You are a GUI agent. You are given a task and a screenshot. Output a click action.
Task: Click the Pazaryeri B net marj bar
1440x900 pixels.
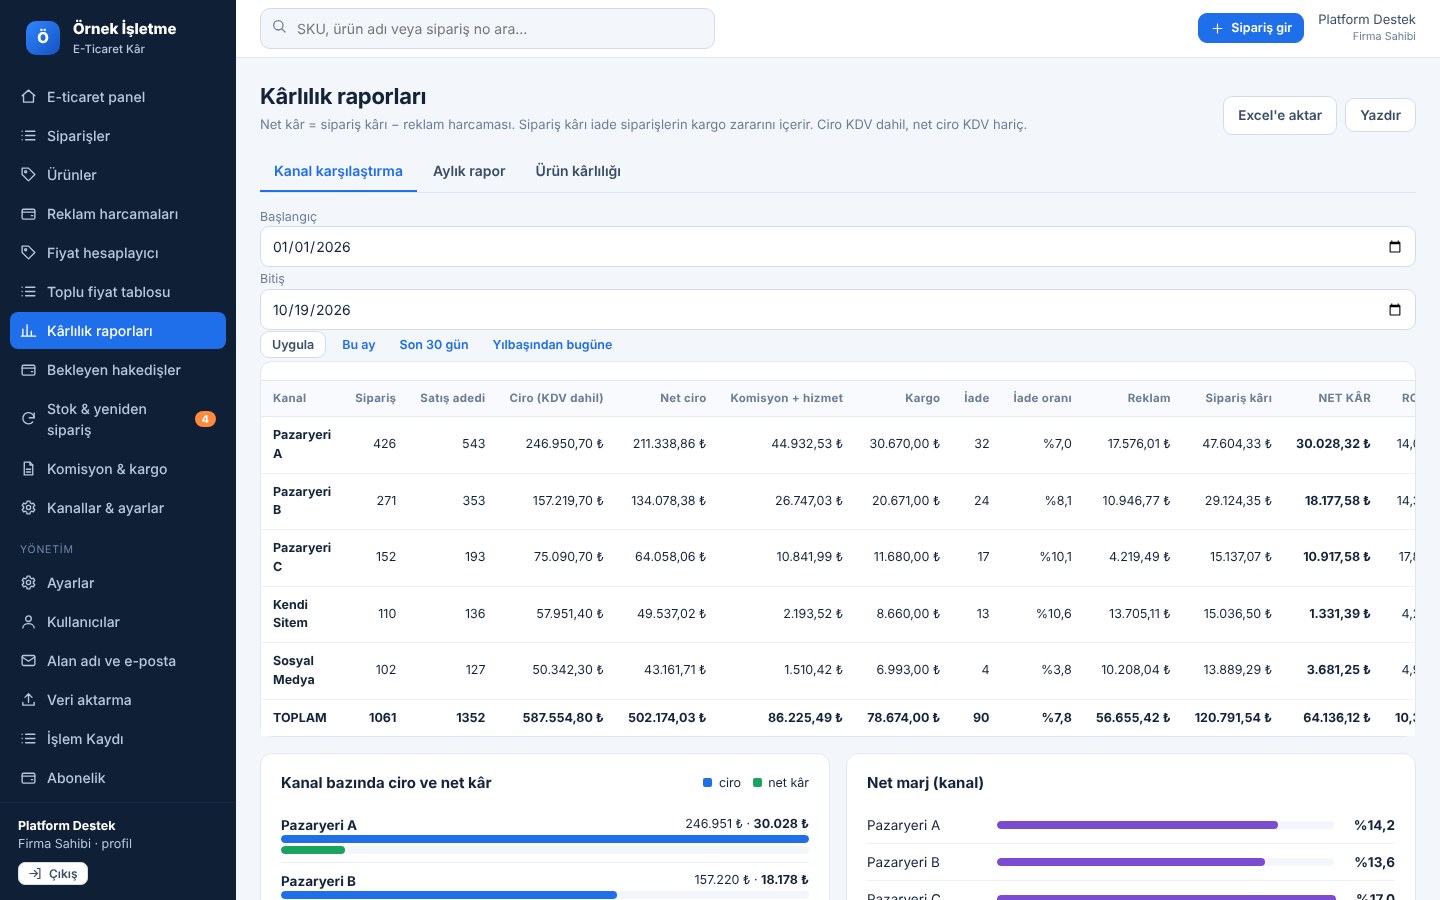tap(1165, 862)
